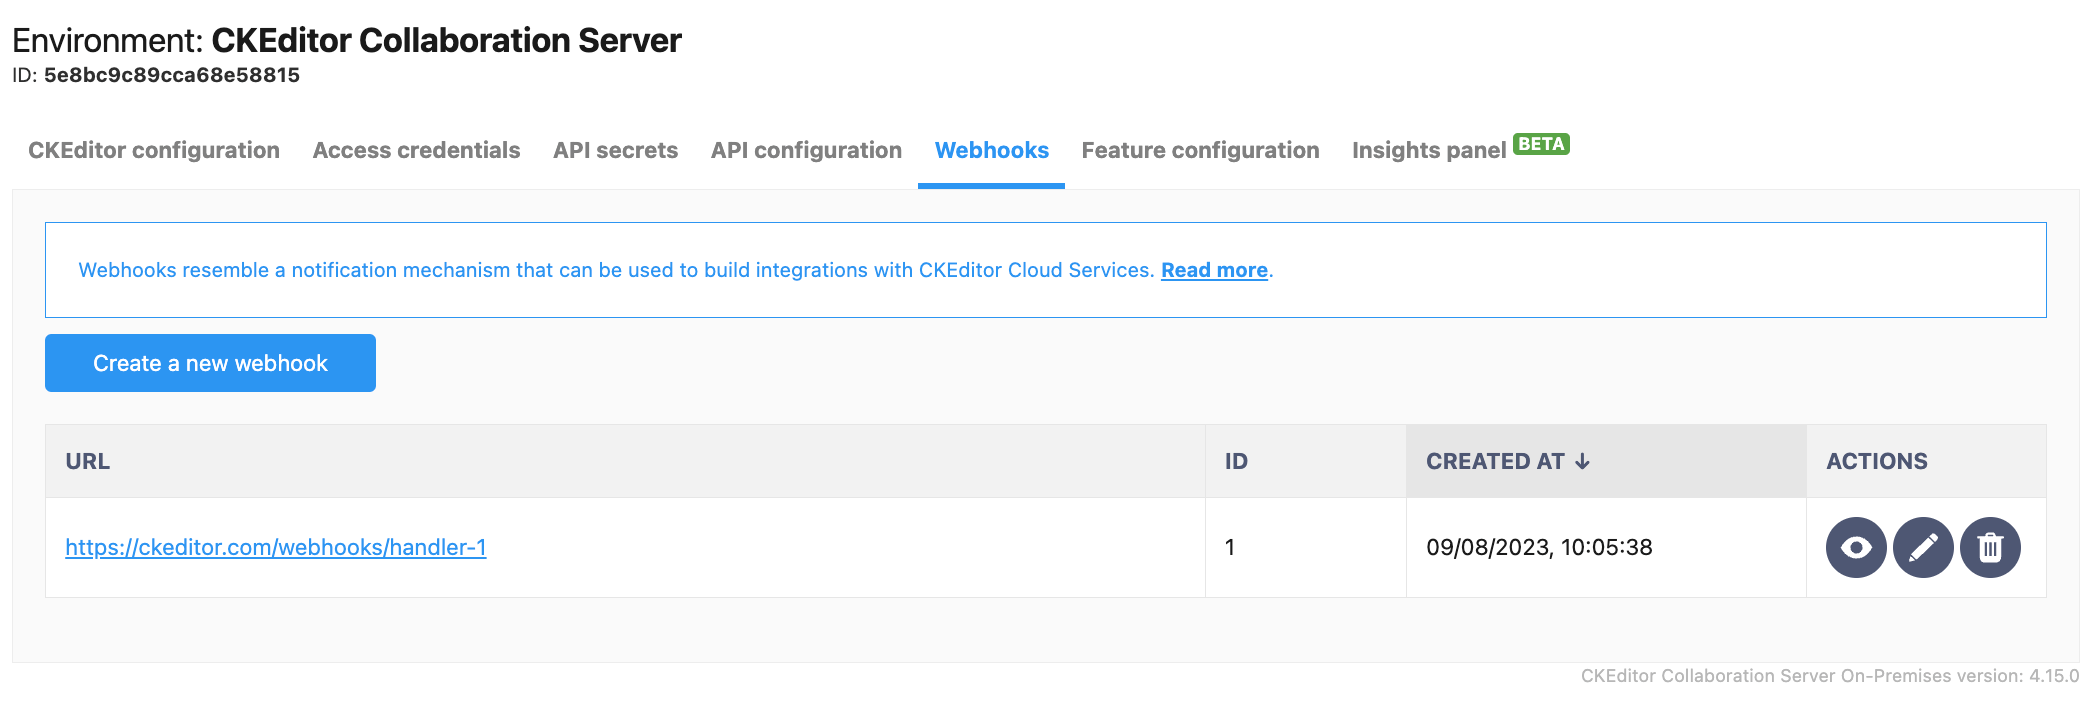The width and height of the screenshot is (2100, 718).
Task: View webhook handler-1 details via eye icon
Action: (1856, 548)
